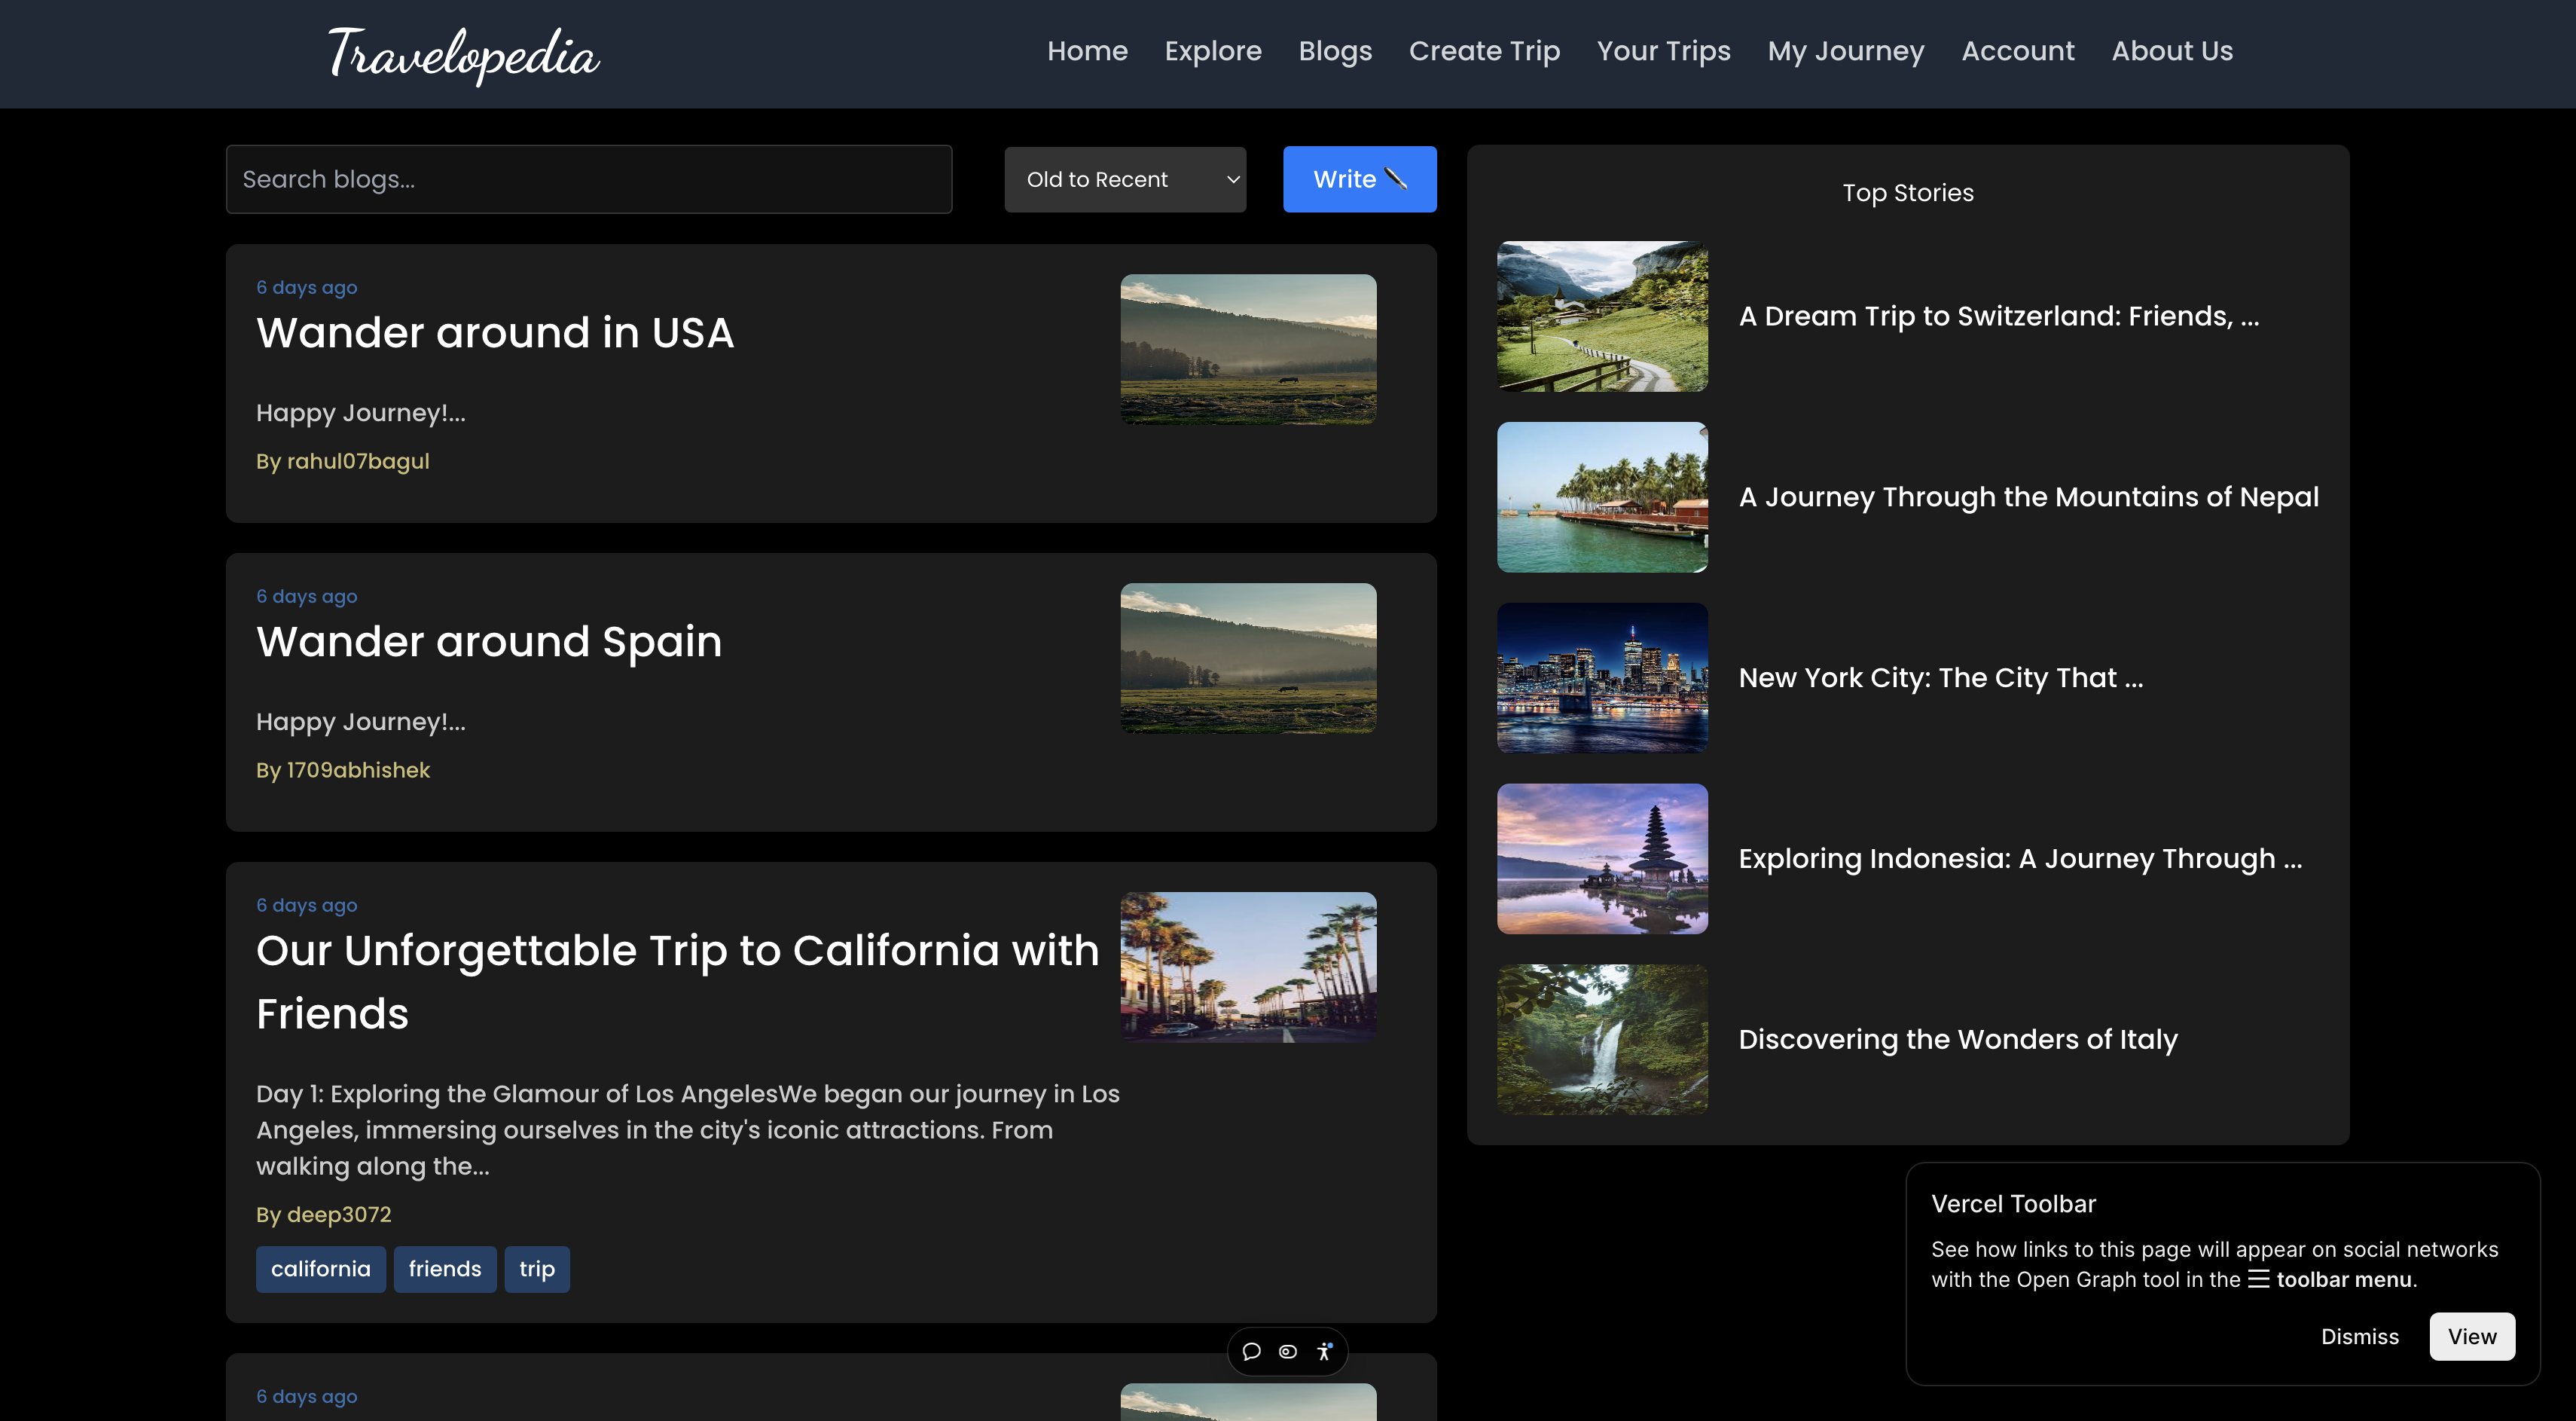Click the California palm trees thumbnail
Image resolution: width=2576 pixels, height=1421 pixels.
coord(1248,967)
